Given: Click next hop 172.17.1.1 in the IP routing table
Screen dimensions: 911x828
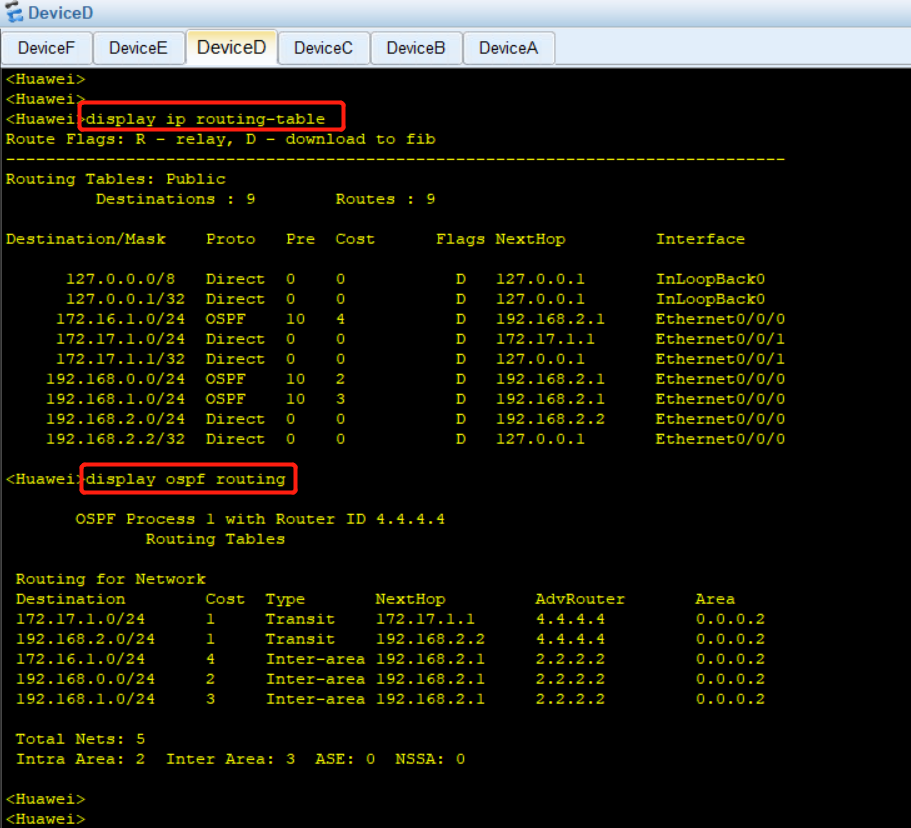Looking at the screenshot, I should [x=545, y=339].
